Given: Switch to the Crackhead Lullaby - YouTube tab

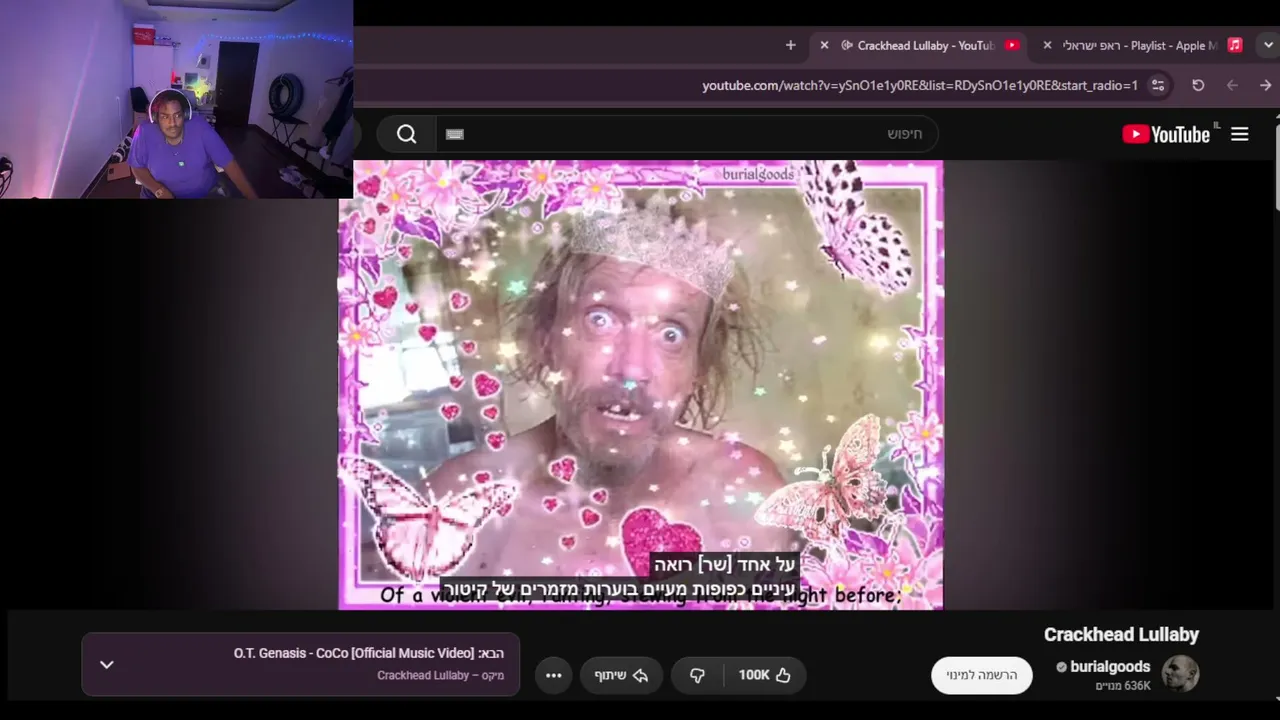Looking at the screenshot, I should [x=918, y=45].
